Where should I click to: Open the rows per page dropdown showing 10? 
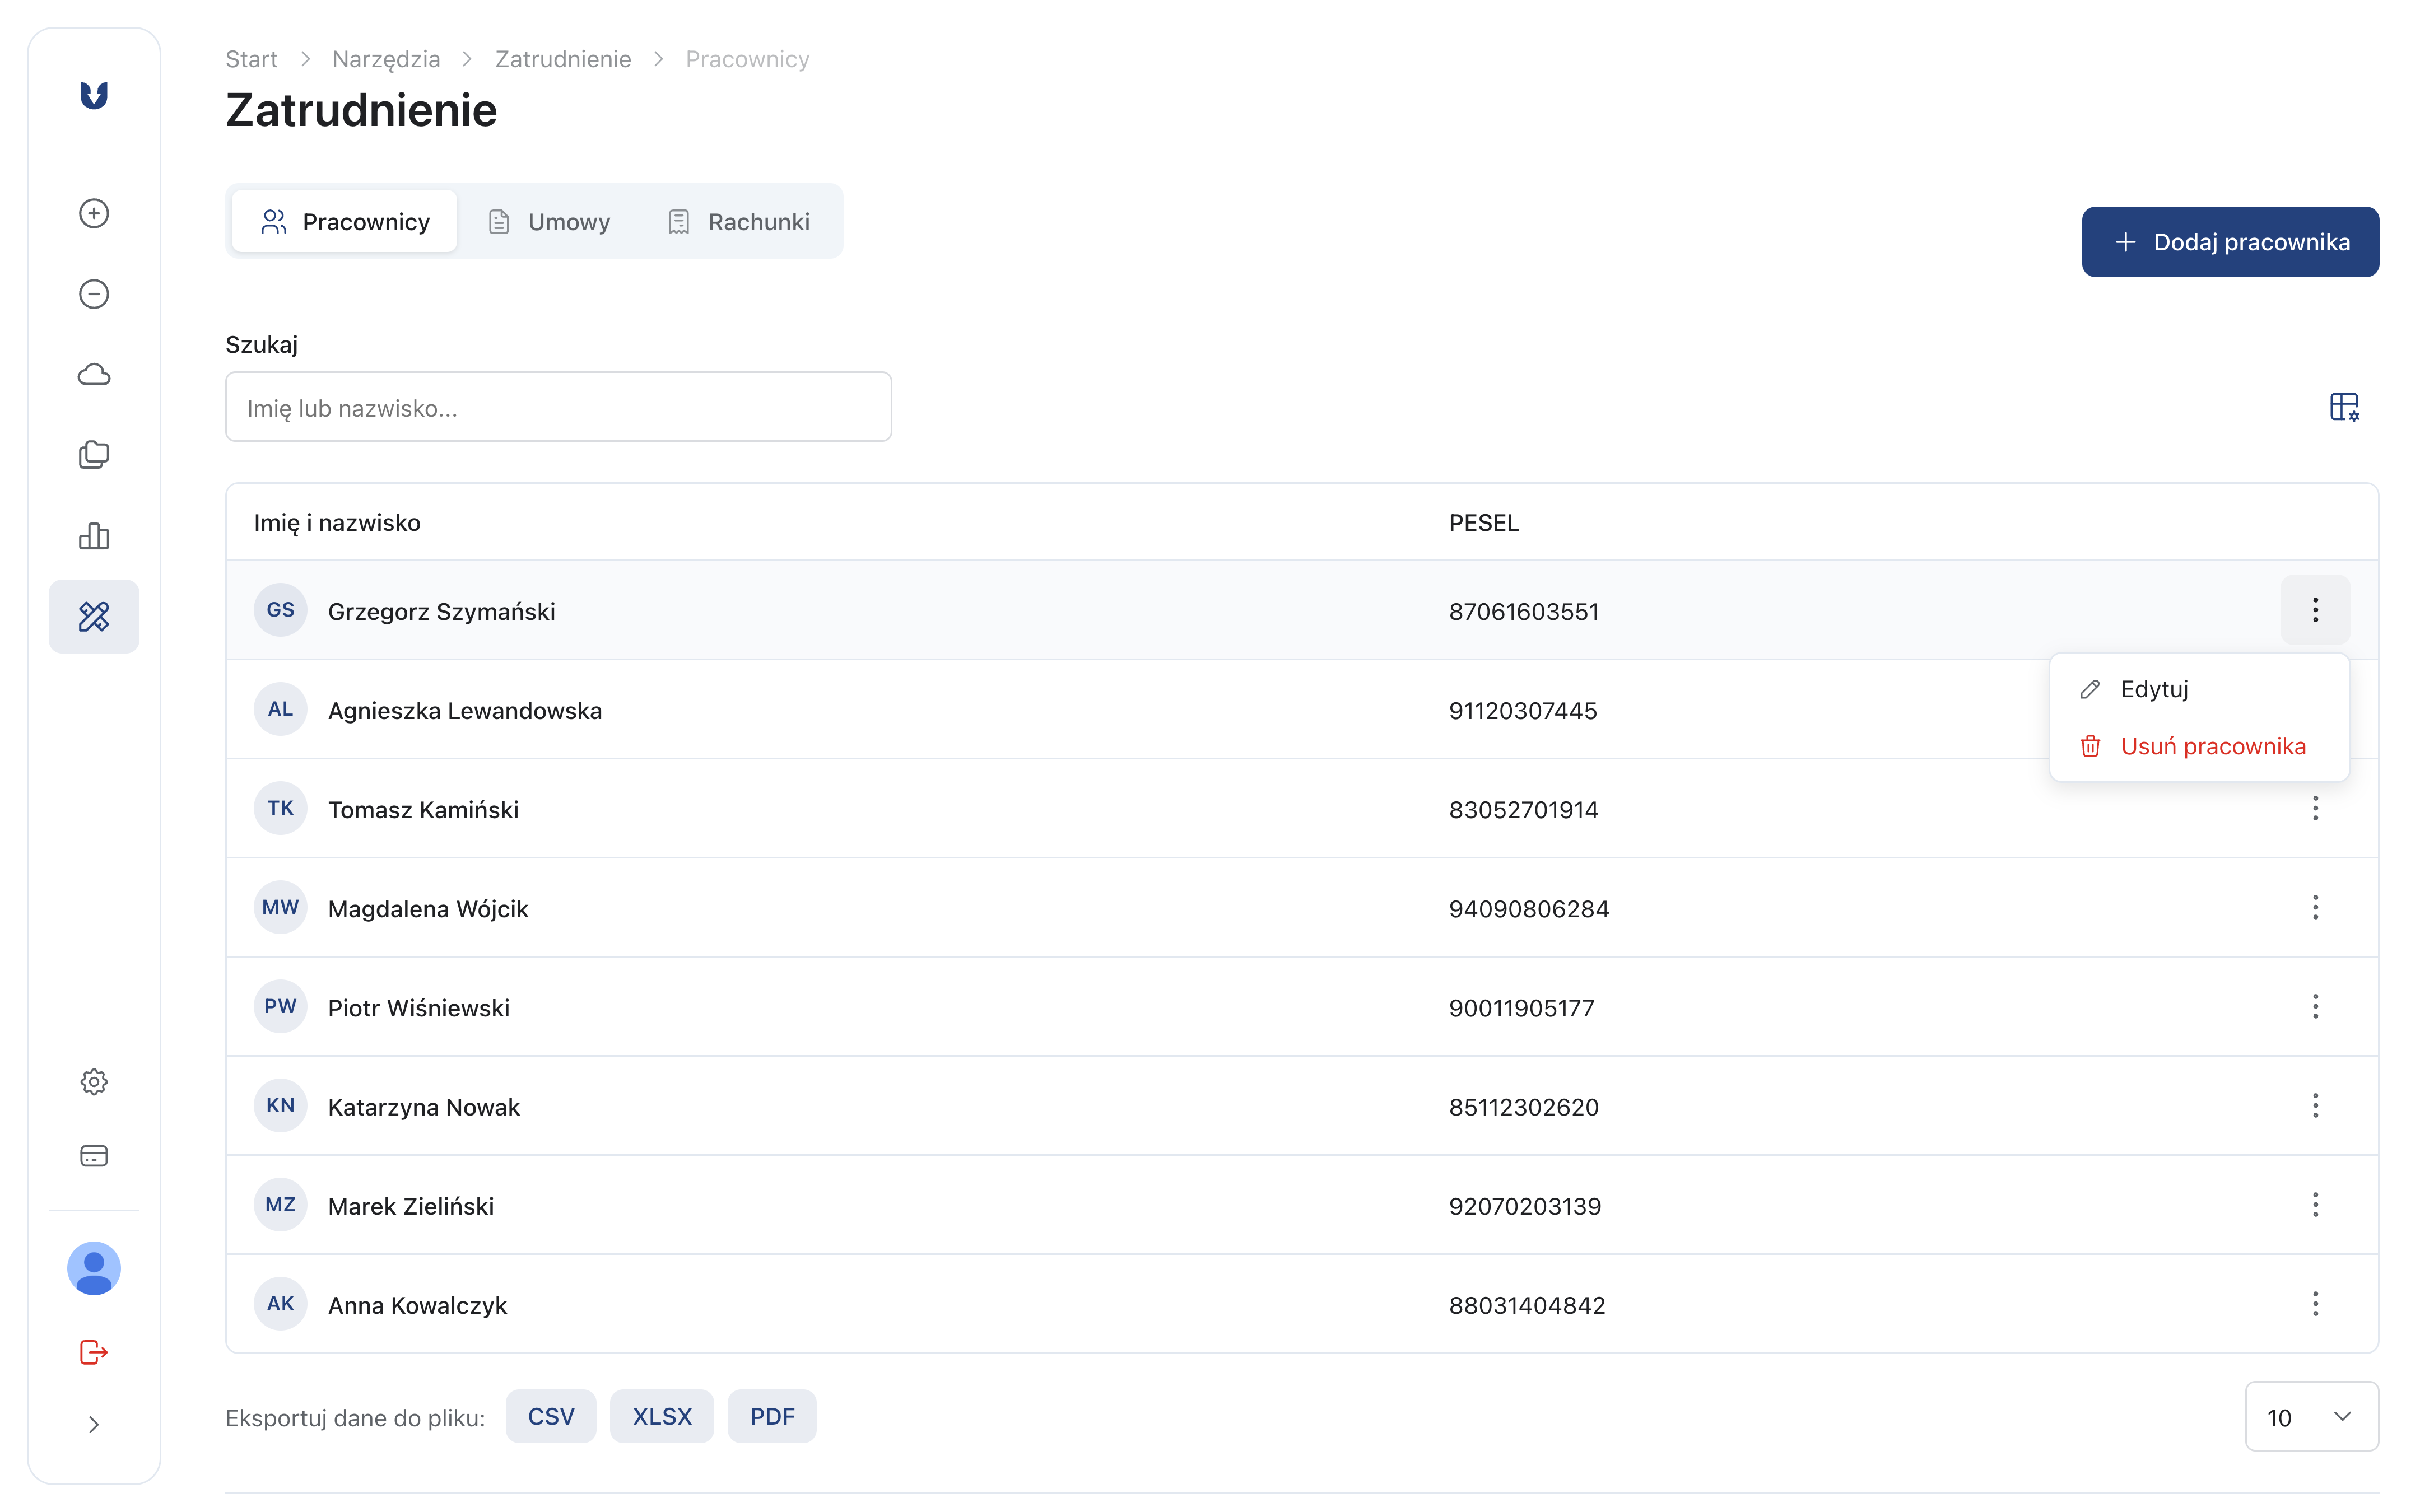2311,1416
